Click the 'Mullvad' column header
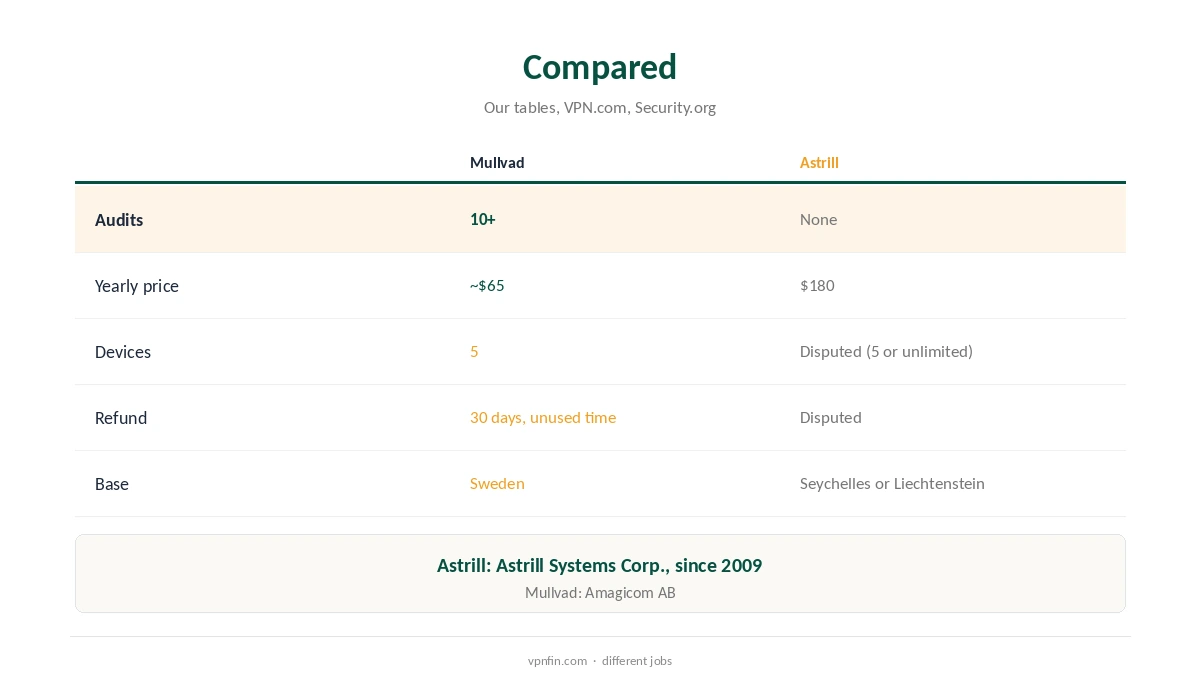The width and height of the screenshot is (1200, 680). point(497,162)
